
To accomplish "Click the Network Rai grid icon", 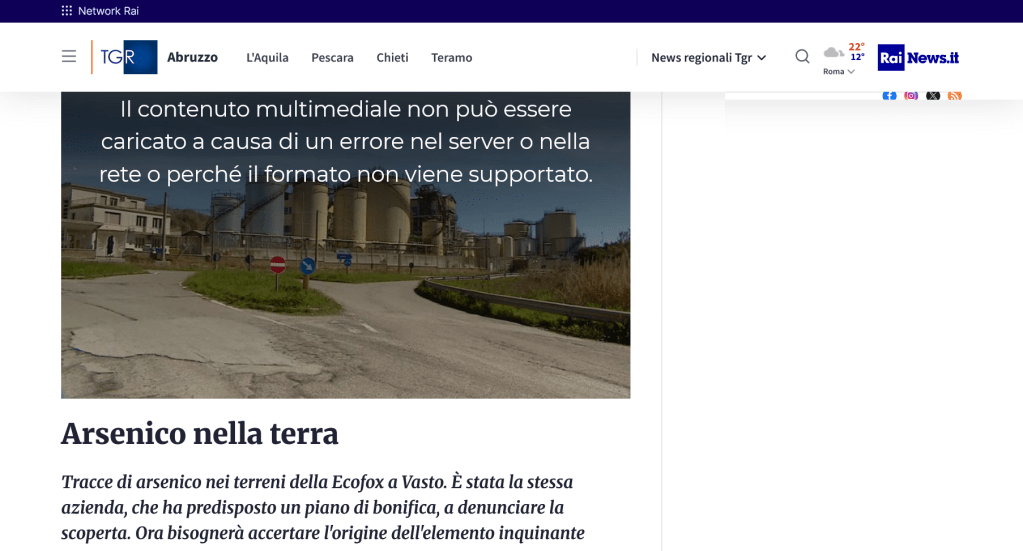I will (x=67, y=11).
